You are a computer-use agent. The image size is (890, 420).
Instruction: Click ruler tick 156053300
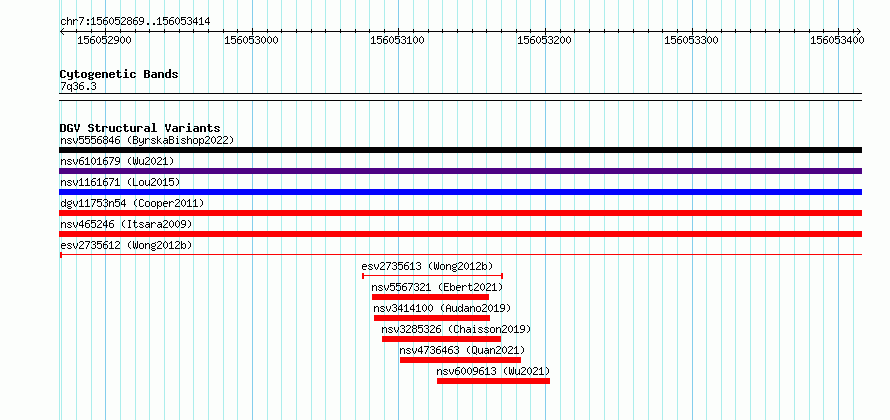(x=691, y=40)
